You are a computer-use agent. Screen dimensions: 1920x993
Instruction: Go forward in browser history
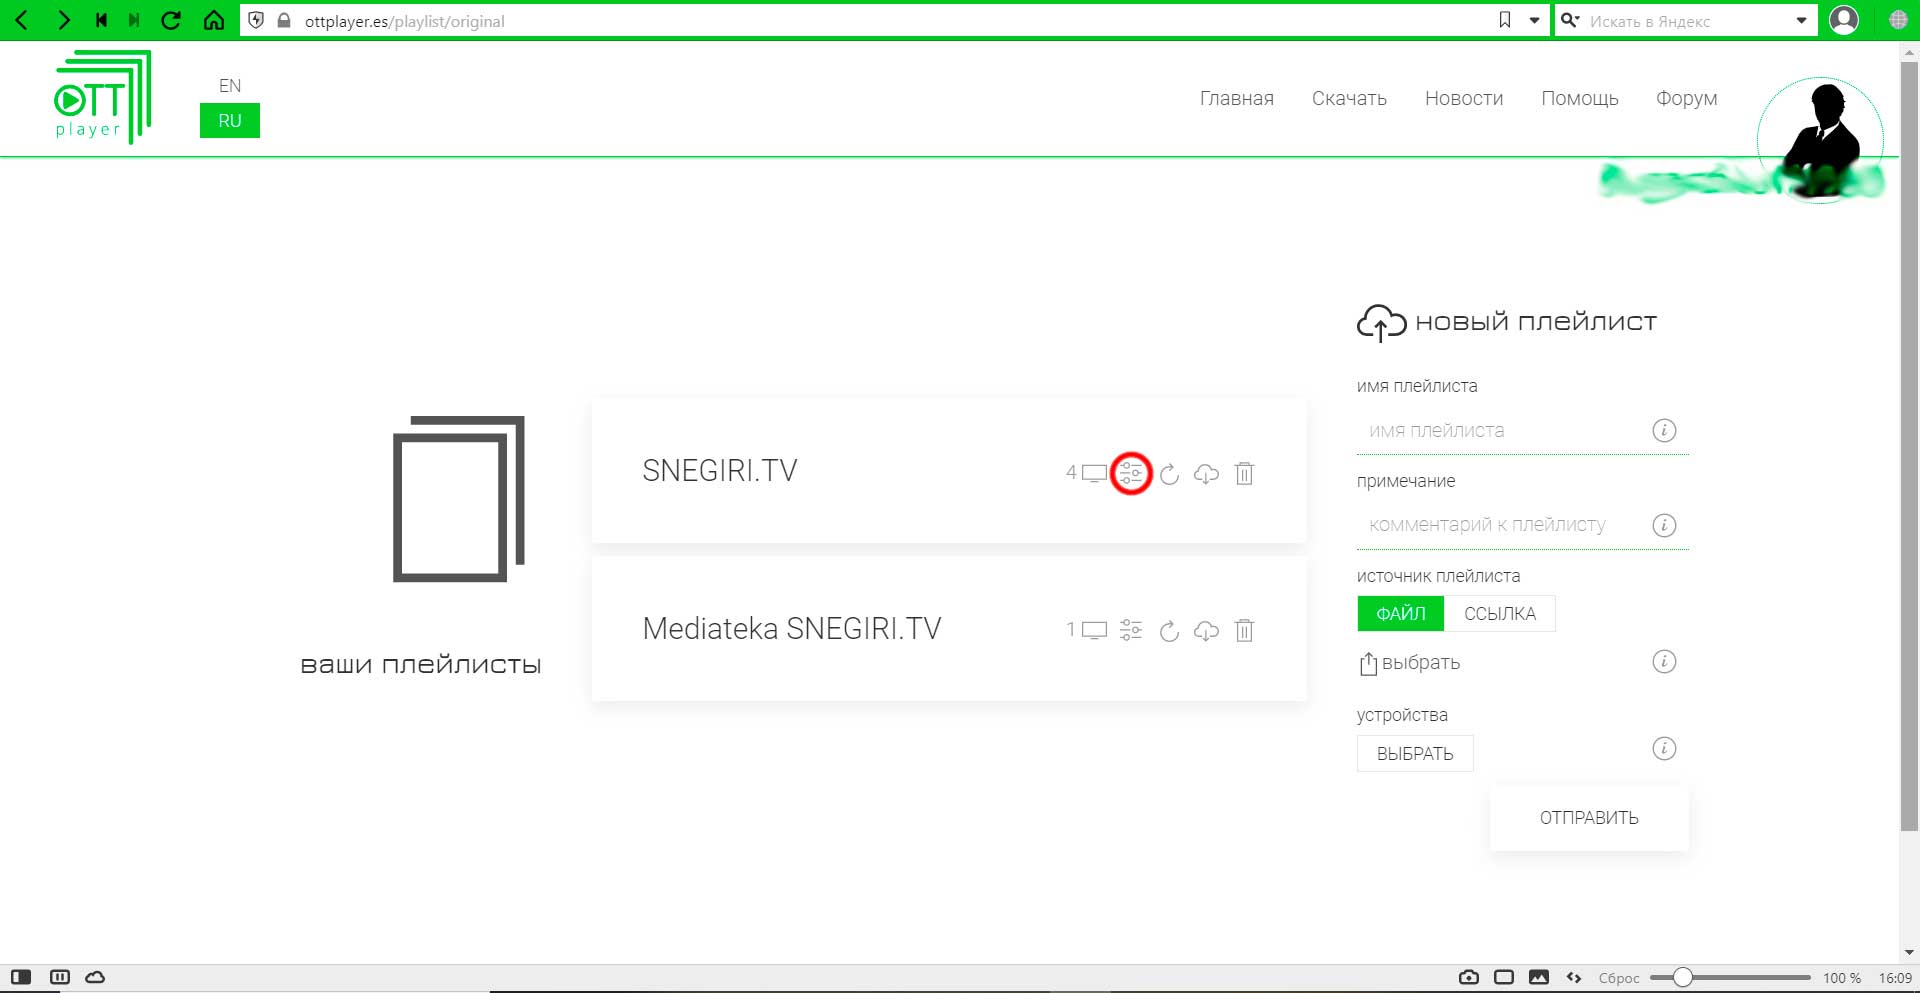[63, 20]
